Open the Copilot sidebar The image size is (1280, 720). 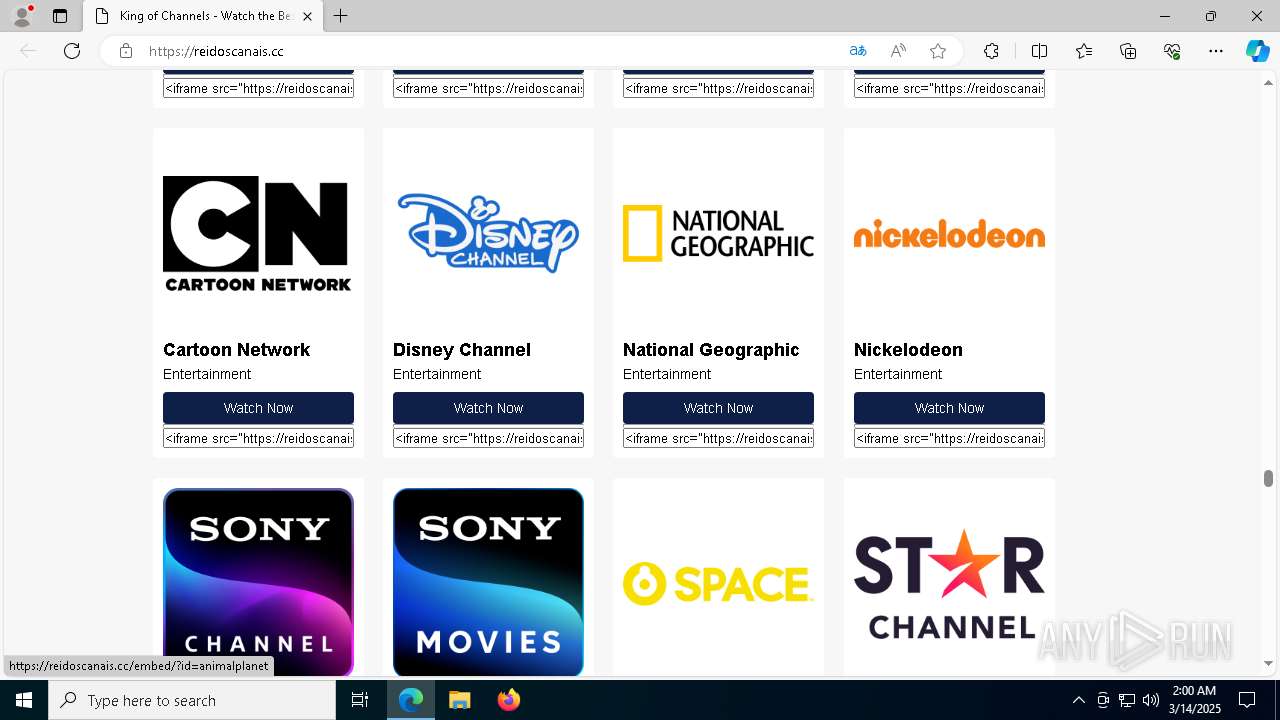click(x=1257, y=51)
